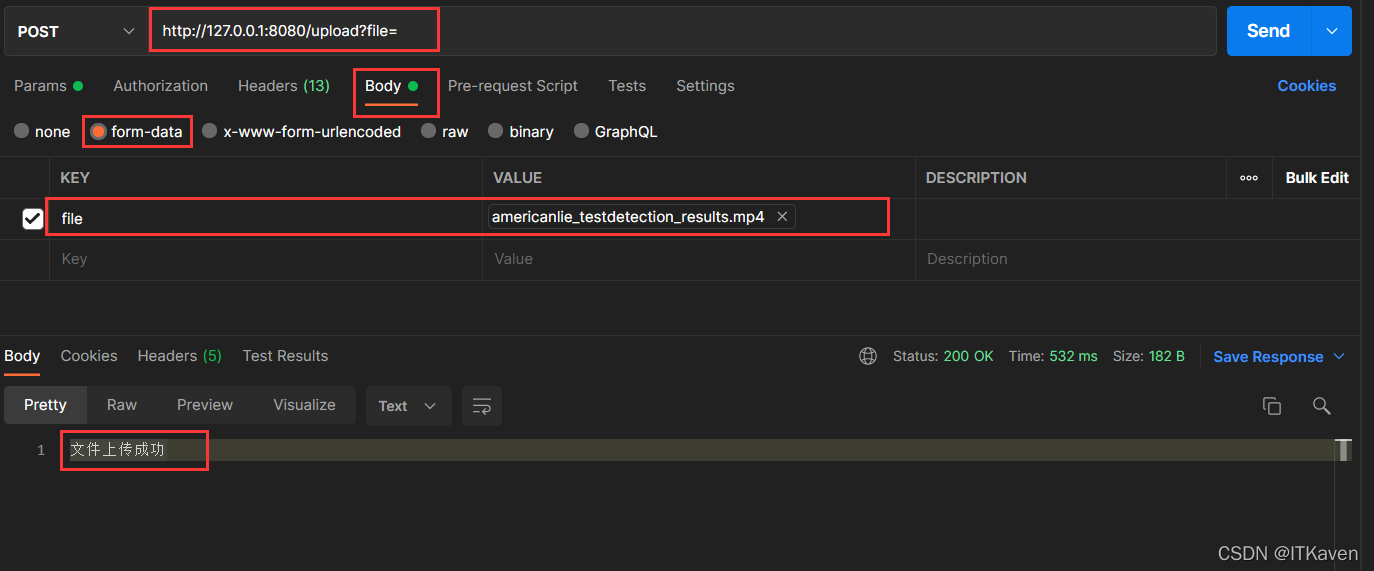
Task: Uncheck the file row checkbox
Action: 33,218
